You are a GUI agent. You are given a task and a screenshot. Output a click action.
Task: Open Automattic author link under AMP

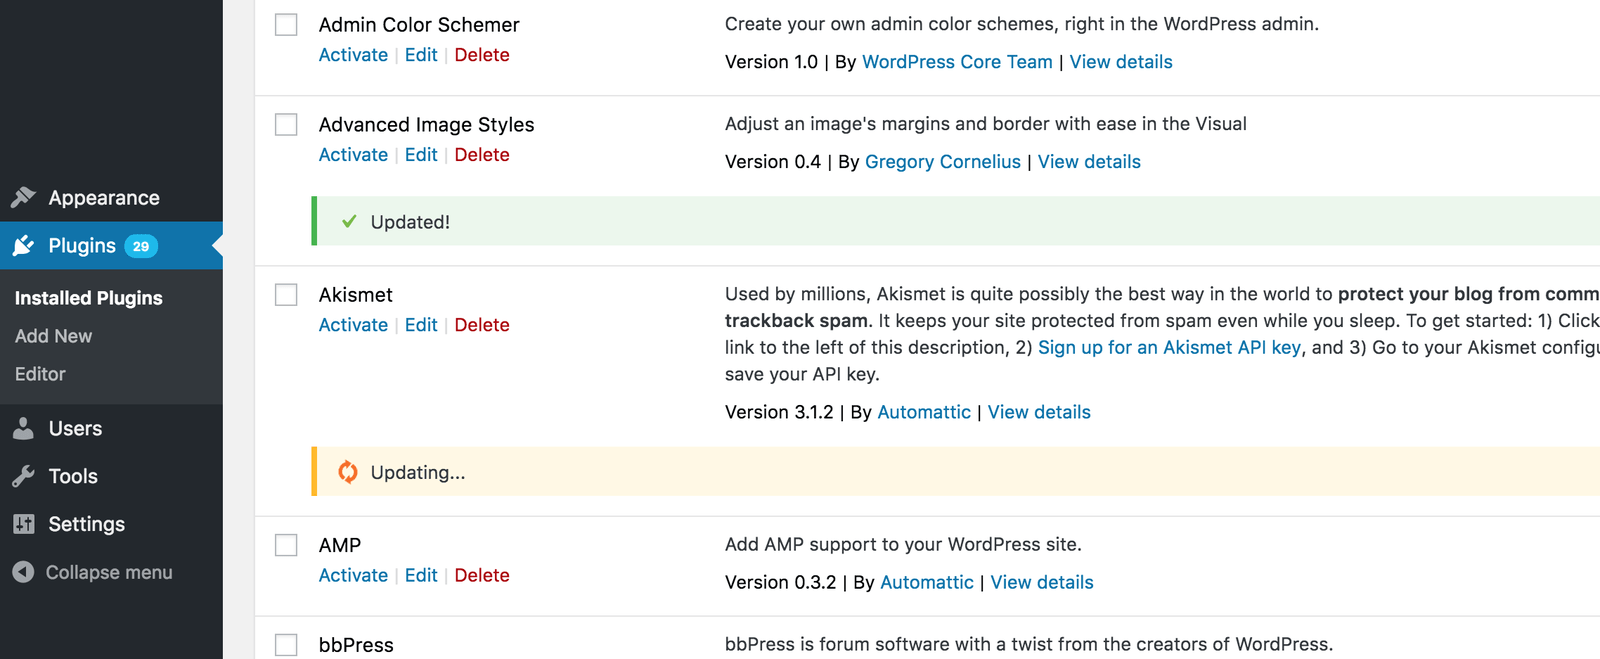(x=927, y=582)
